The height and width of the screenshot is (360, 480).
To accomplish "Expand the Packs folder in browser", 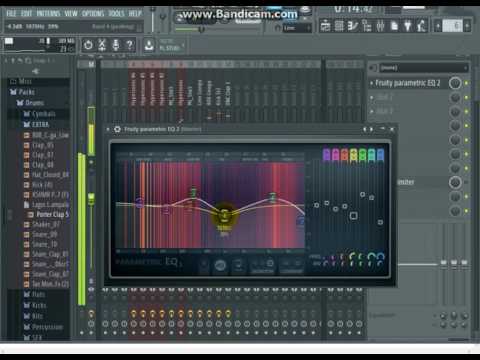I will click(23, 92).
